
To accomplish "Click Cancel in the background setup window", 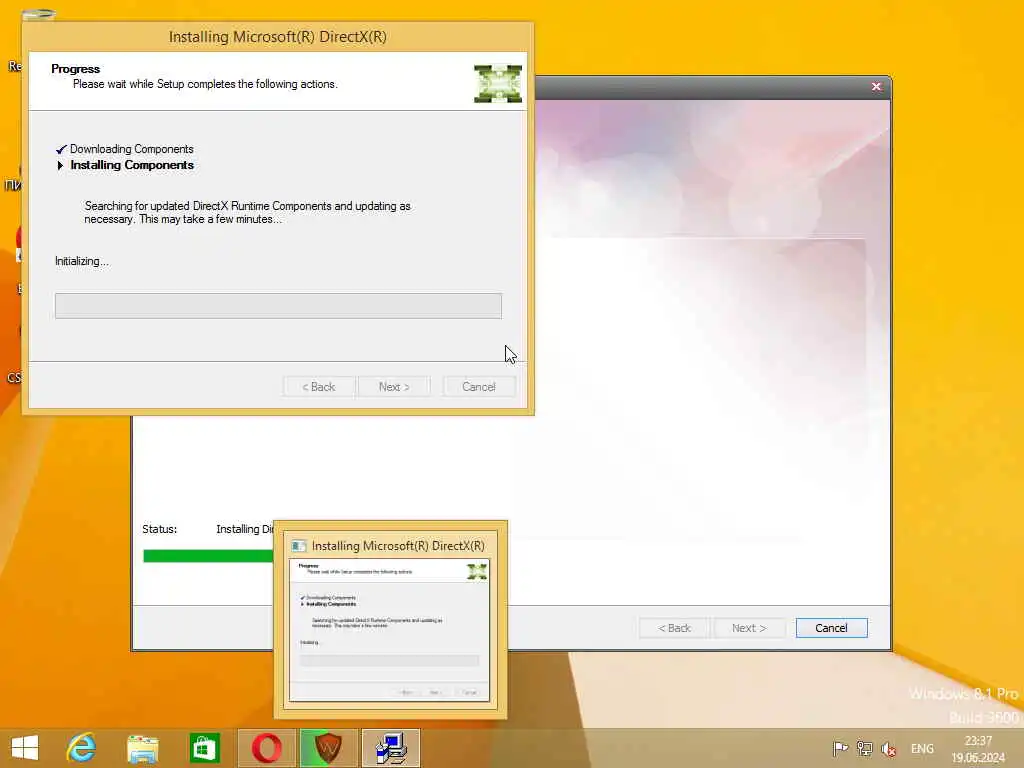I will (831, 628).
